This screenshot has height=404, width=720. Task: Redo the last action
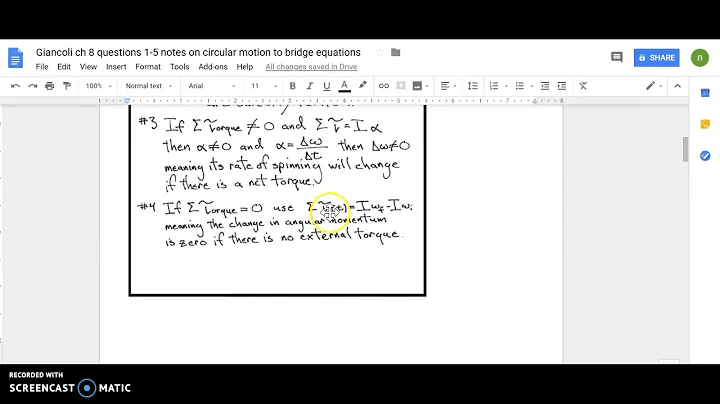tap(32, 86)
